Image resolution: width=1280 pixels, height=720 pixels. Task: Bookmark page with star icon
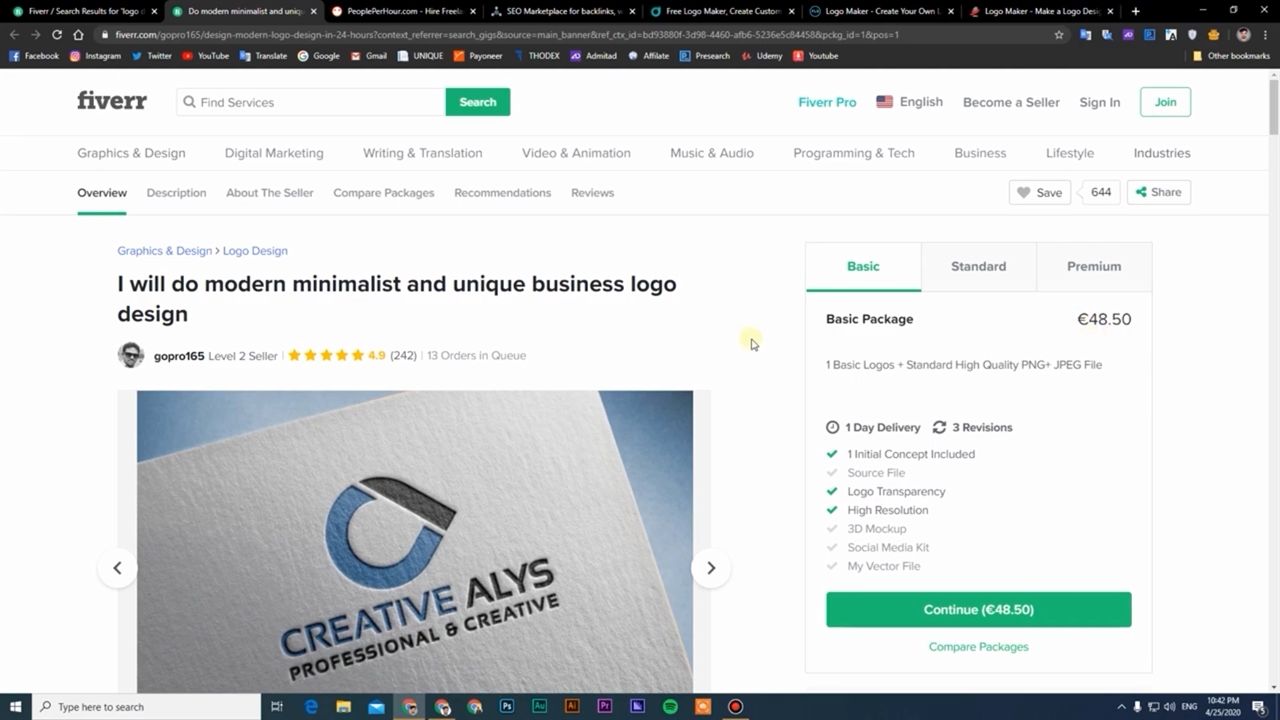click(1059, 34)
